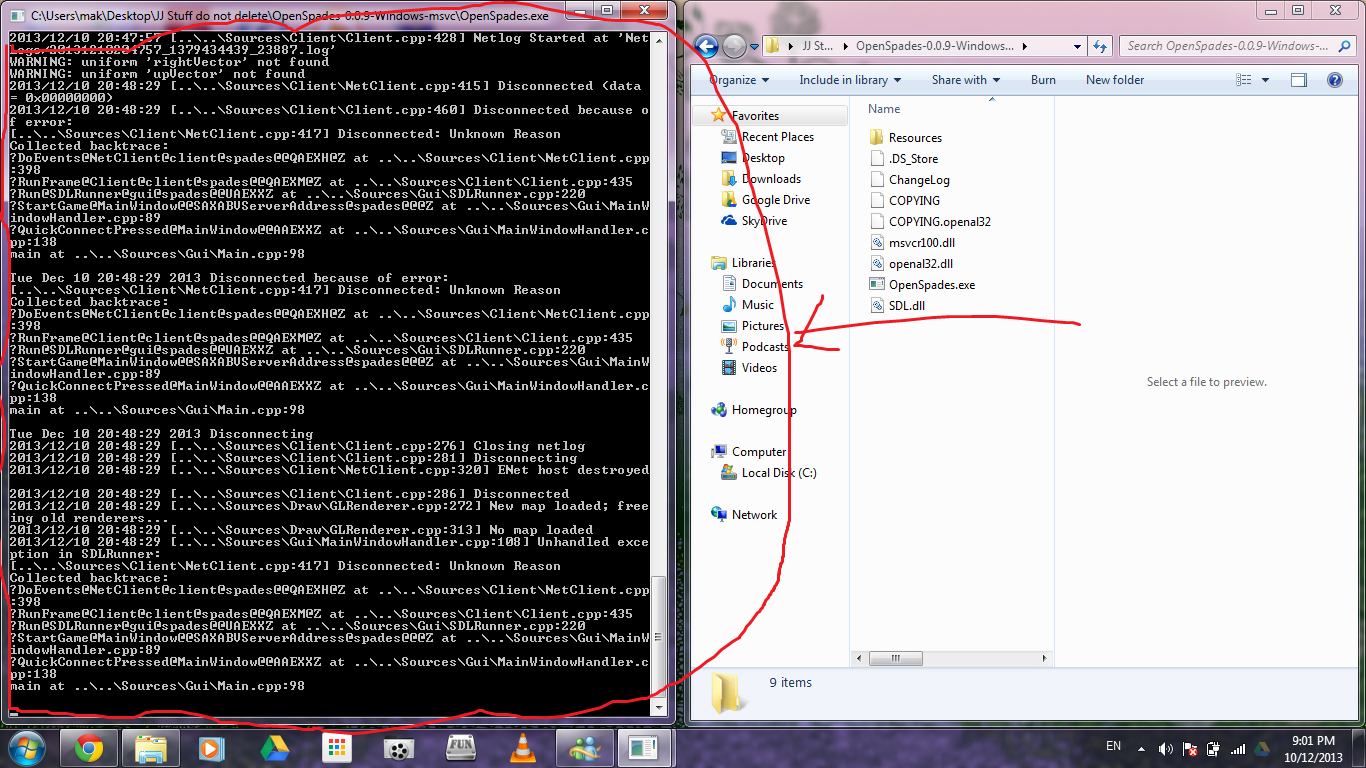
Task: Open the change view options arrow
Action: [1265, 80]
